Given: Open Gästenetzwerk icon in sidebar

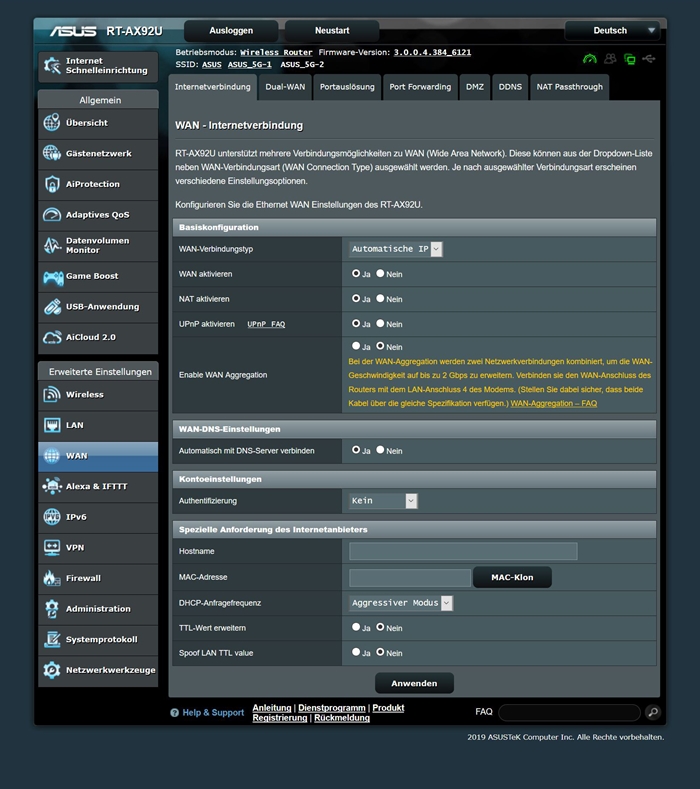Looking at the screenshot, I should coord(52,153).
